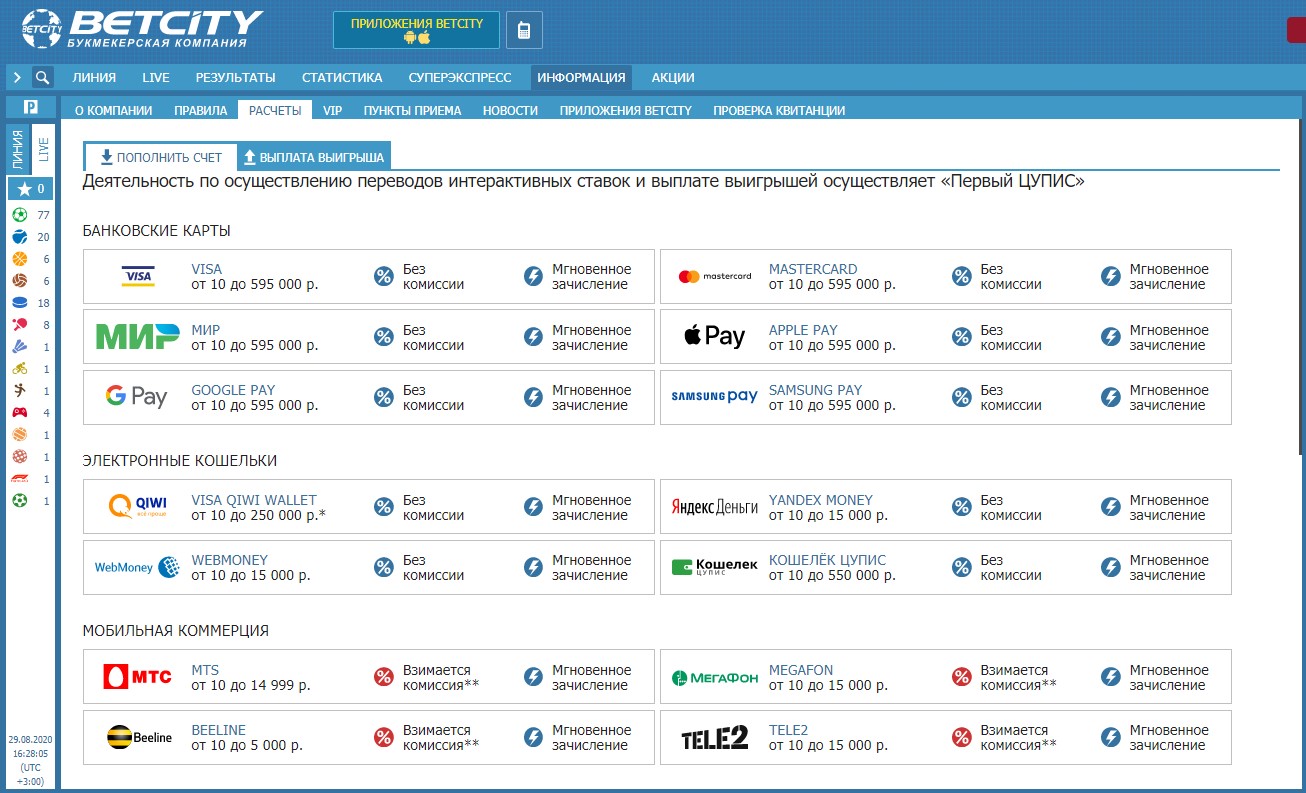Open the search magnifier icon
The image size is (1306, 793).
[42, 77]
